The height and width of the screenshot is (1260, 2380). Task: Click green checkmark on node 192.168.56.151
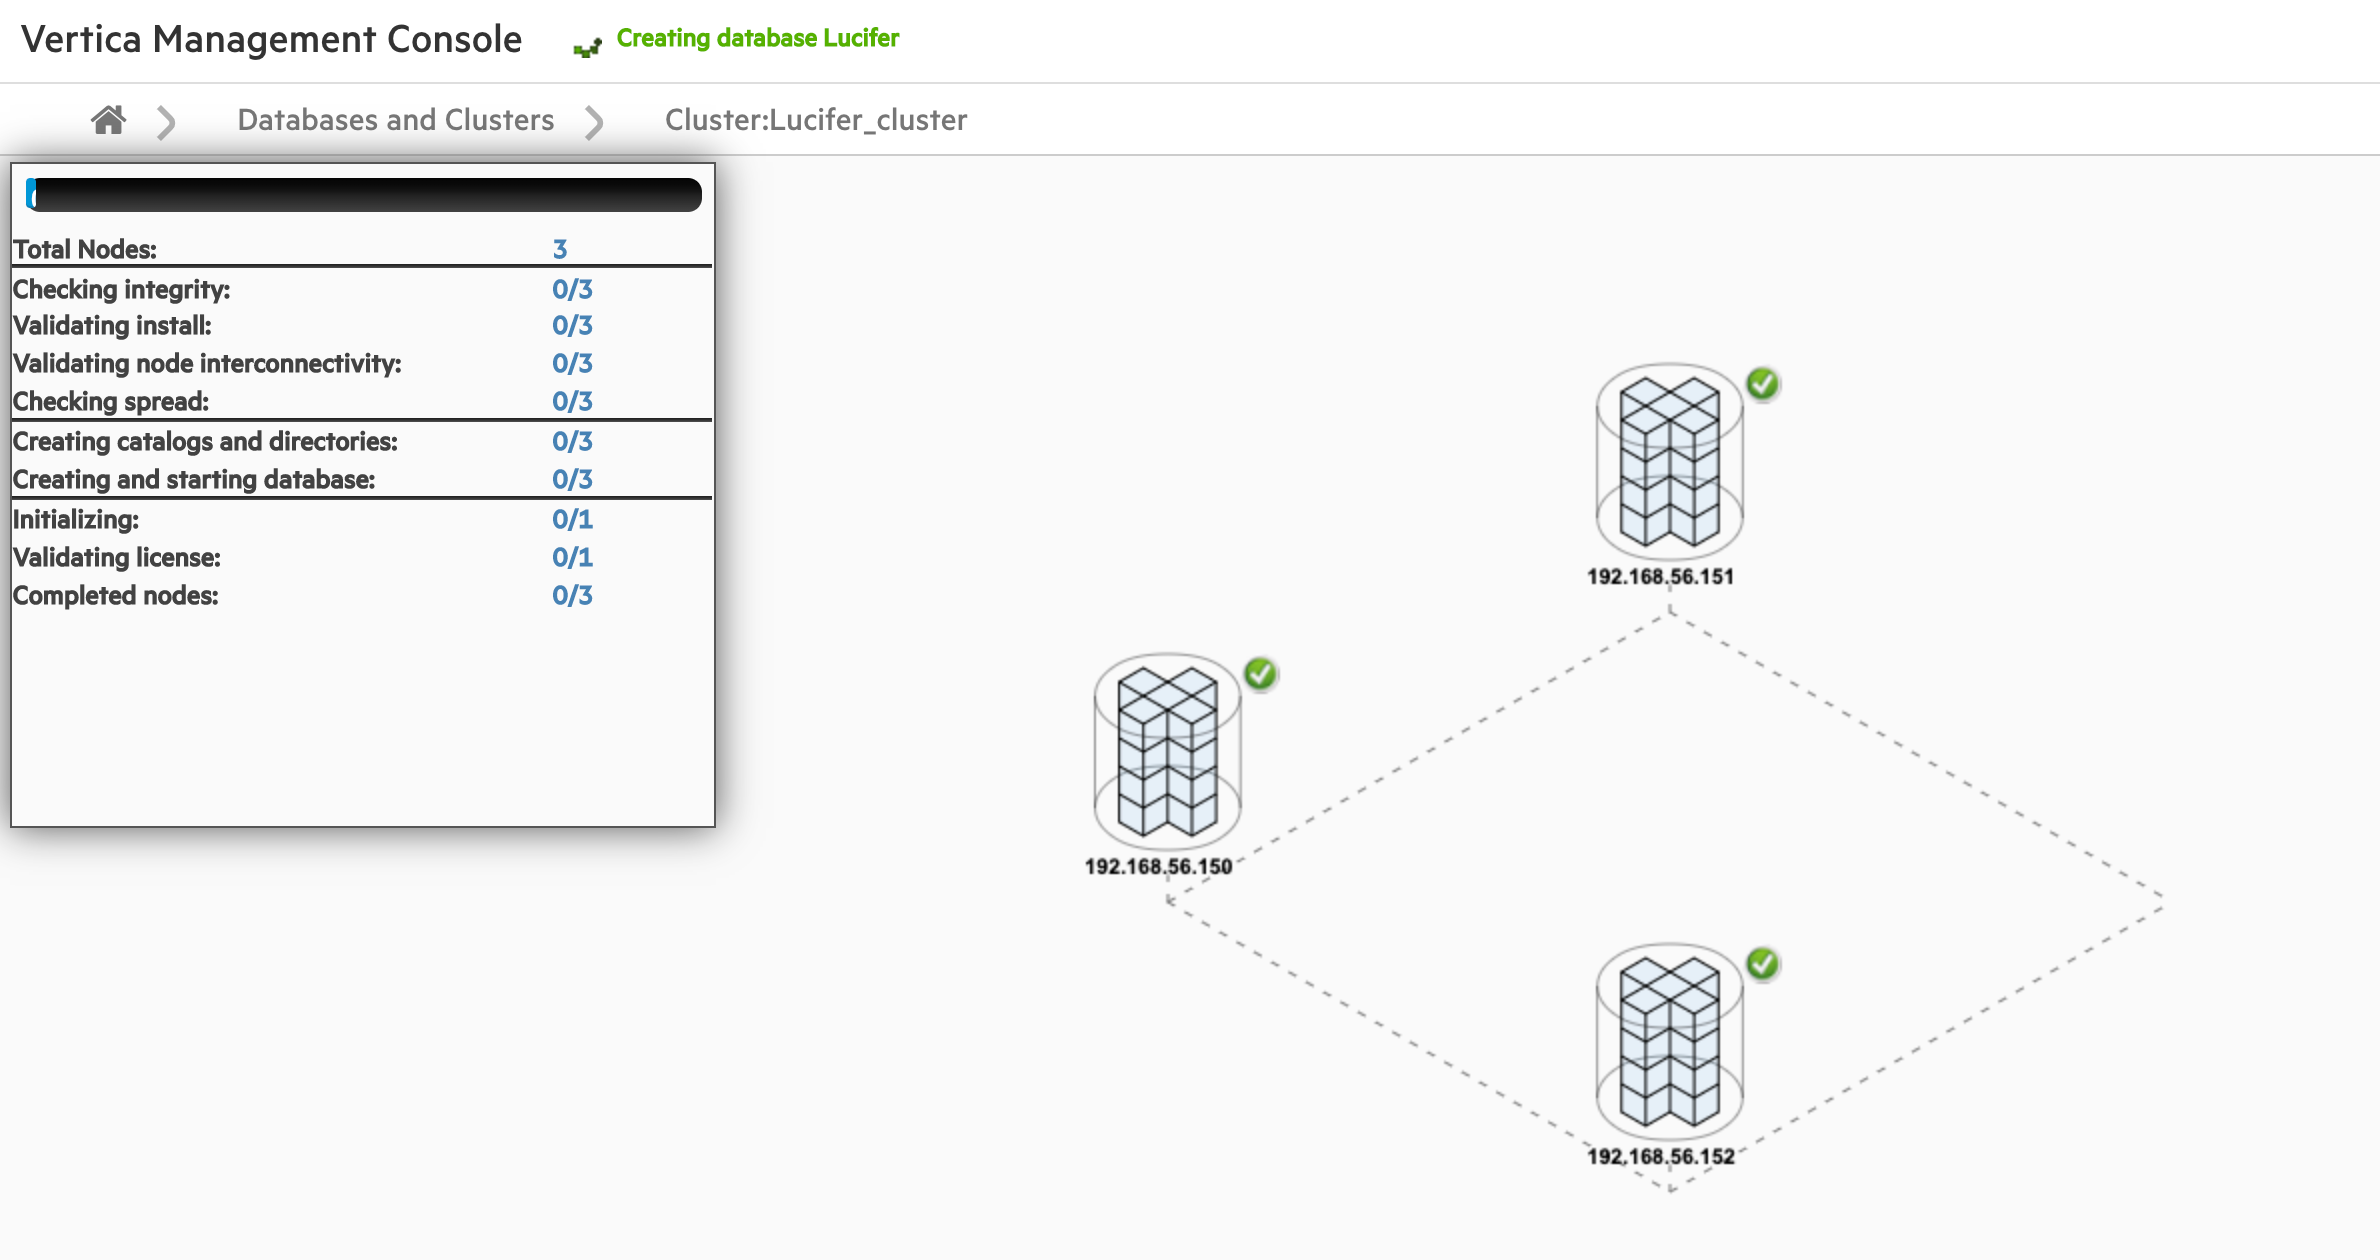(1762, 384)
